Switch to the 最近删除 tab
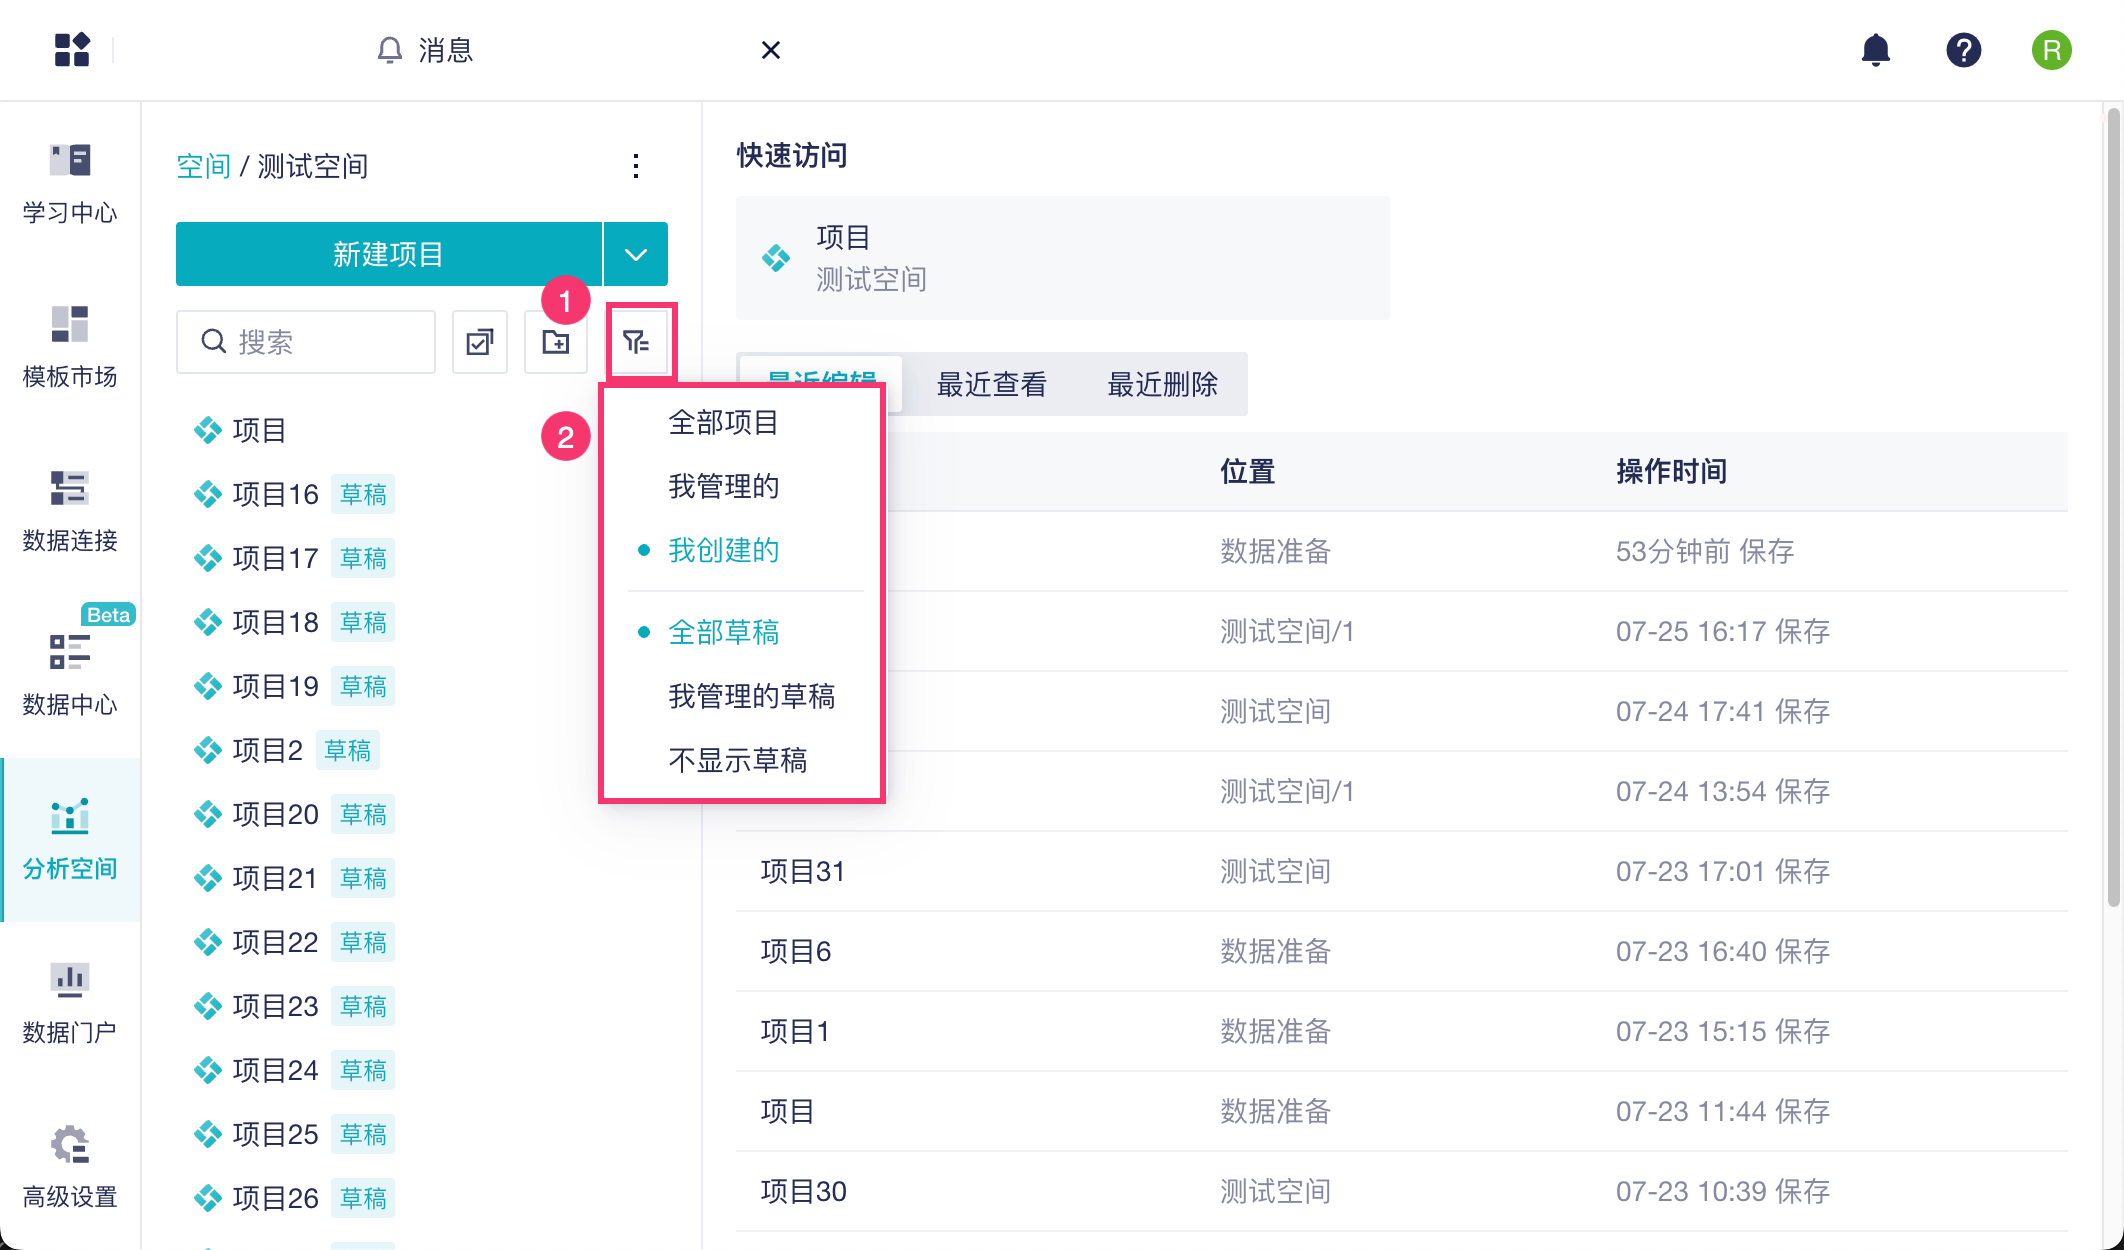The width and height of the screenshot is (2124, 1250). 1162,384
